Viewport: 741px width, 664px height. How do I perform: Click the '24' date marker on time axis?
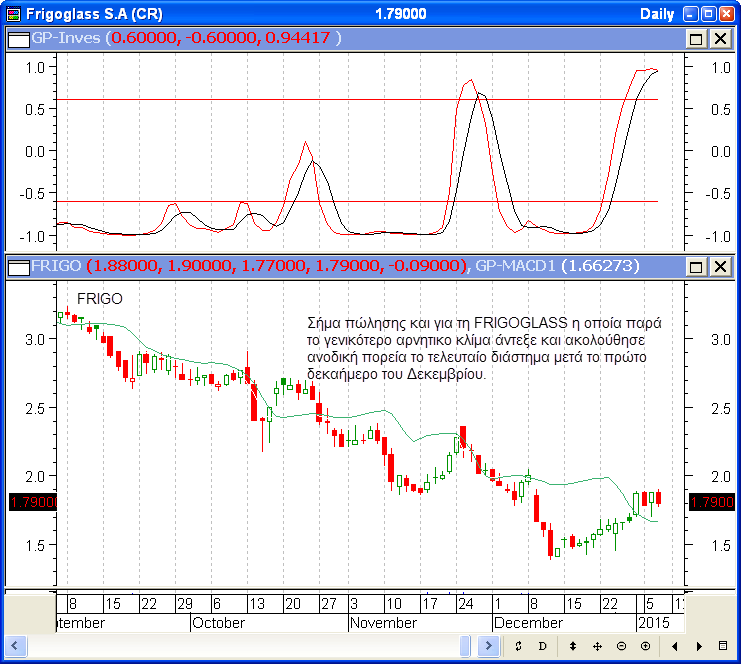[465, 604]
